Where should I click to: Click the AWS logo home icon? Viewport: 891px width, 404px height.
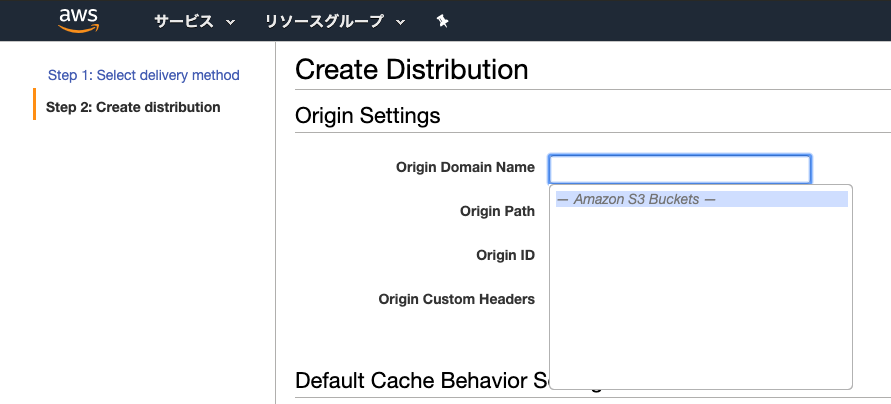pyautogui.click(x=77, y=20)
